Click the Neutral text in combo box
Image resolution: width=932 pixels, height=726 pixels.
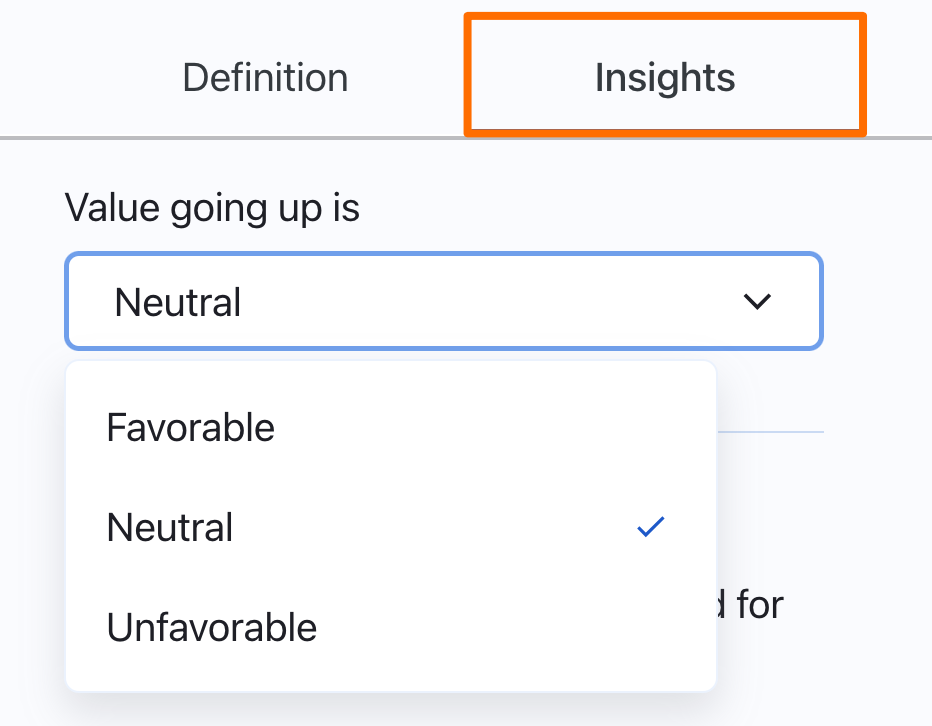(178, 302)
